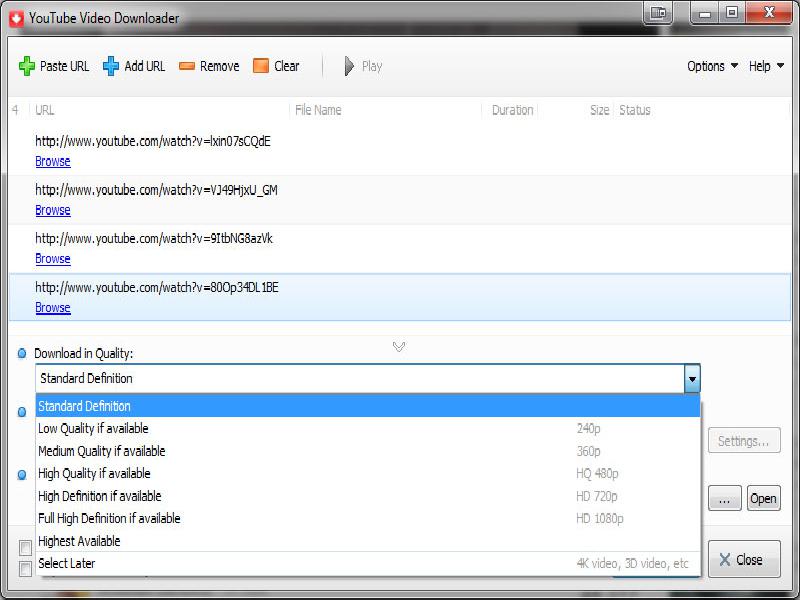The height and width of the screenshot is (600, 800).
Task: Click Browse link under lxin07sCQdE URL
Action: pyautogui.click(x=53, y=161)
